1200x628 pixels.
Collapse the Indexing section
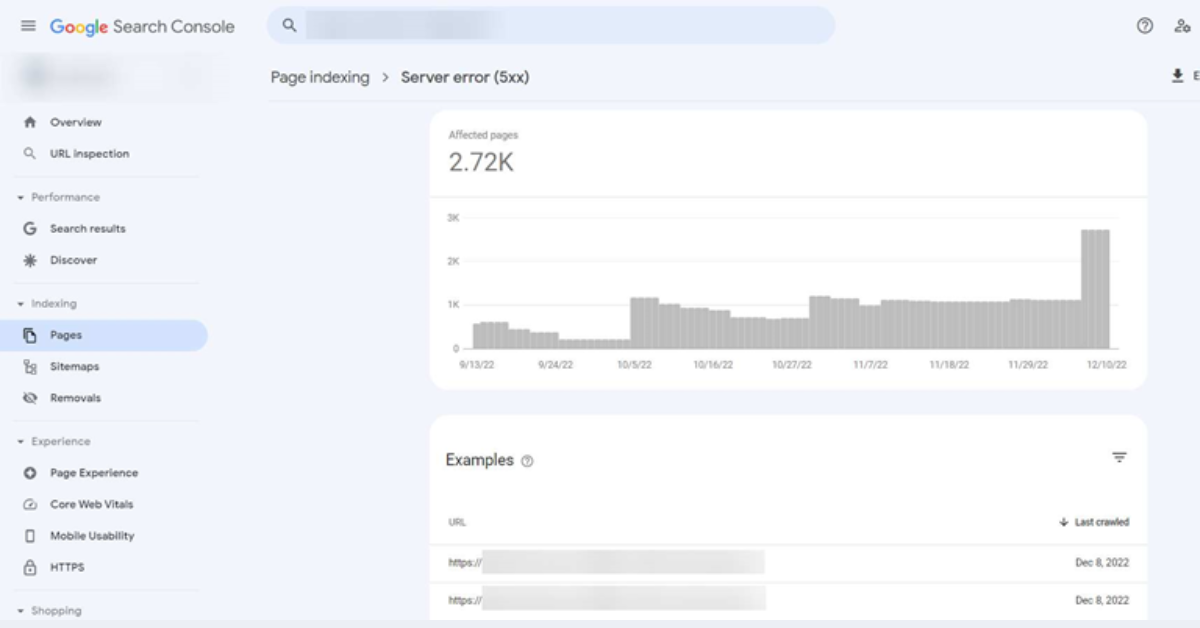20,304
